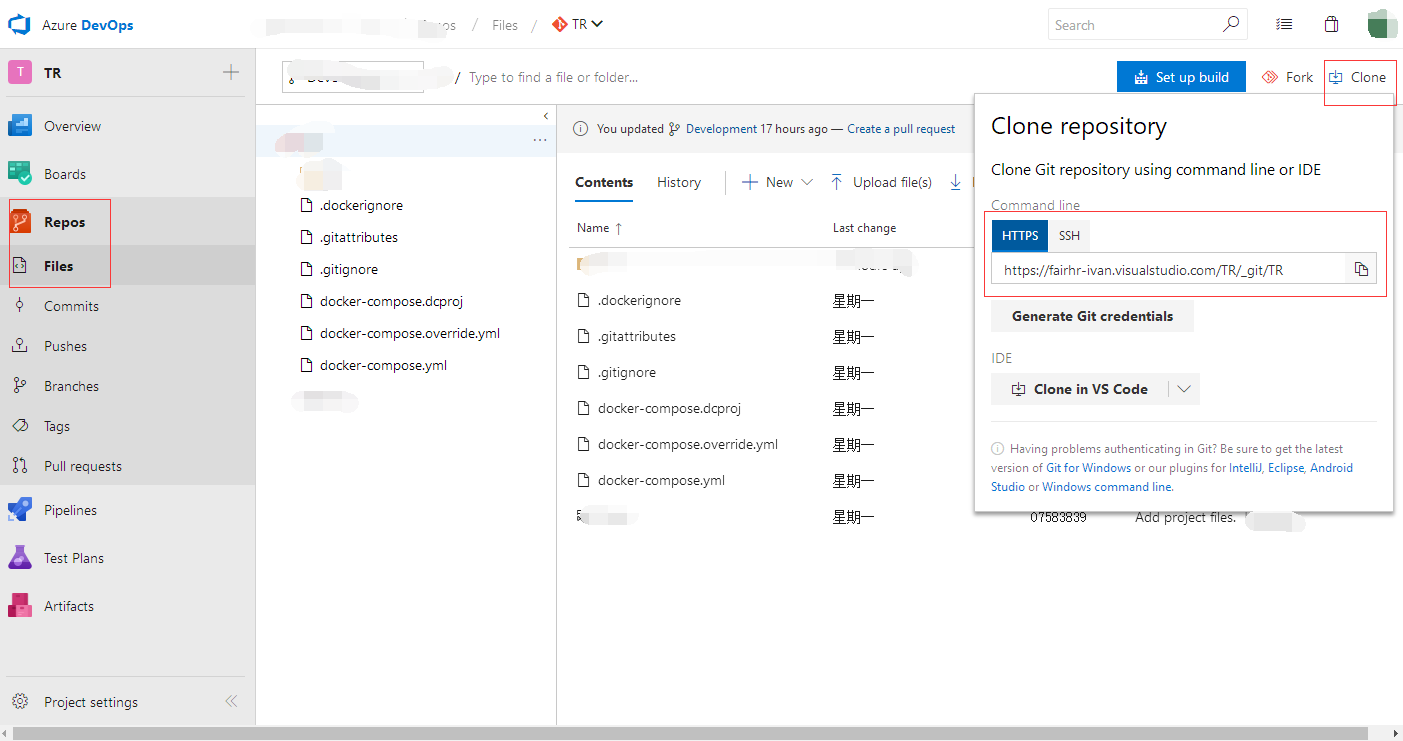The width and height of the screenshot is (1403, 741).
Task: Open the more options ellipsis in file tree
Action: tap(540, 141)
